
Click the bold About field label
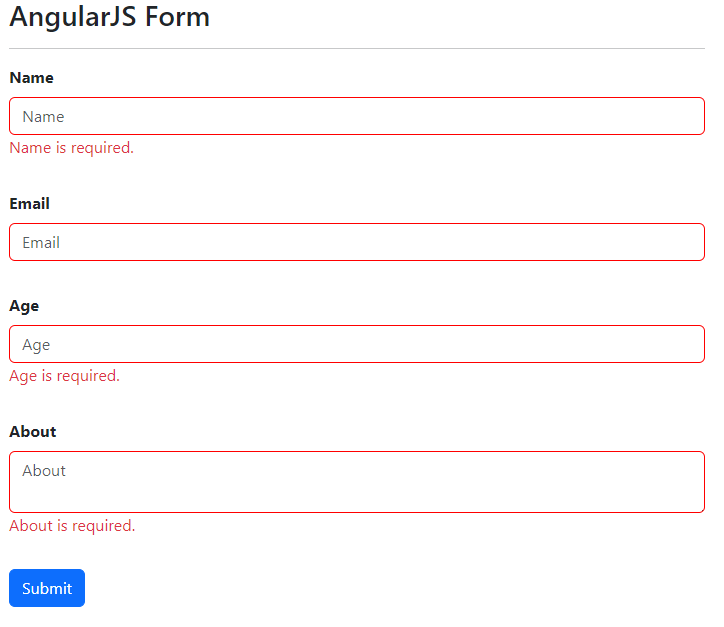[32, 432]
